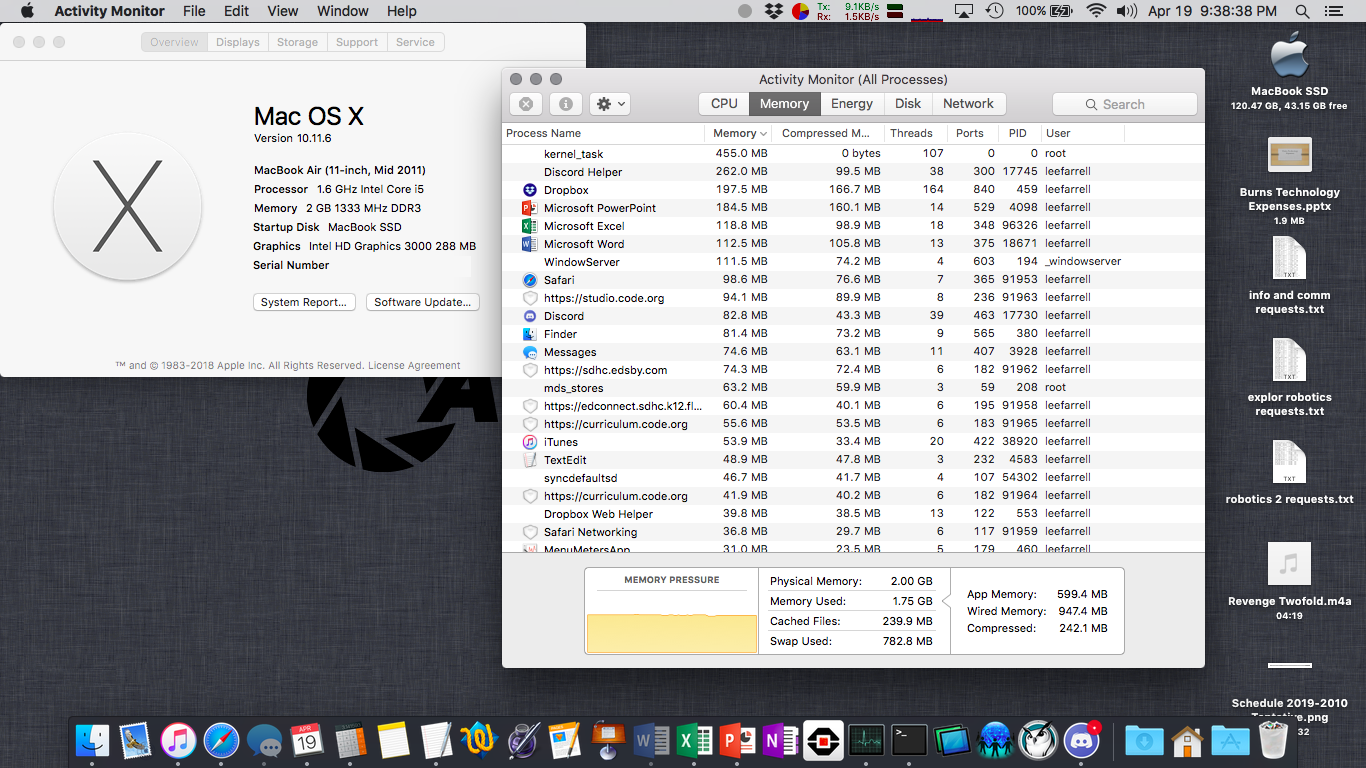
Task: Click the inspect process info button
Action: point(565,104)
